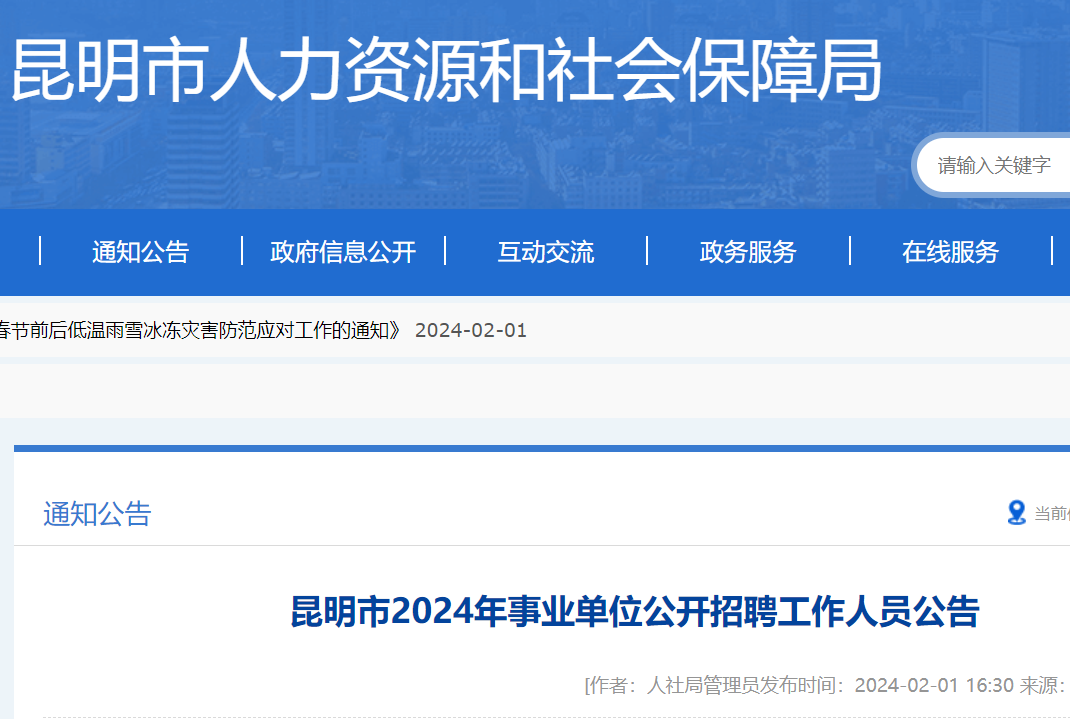Click the publish time 2024-02-01 16:30

tap(933, 685)
